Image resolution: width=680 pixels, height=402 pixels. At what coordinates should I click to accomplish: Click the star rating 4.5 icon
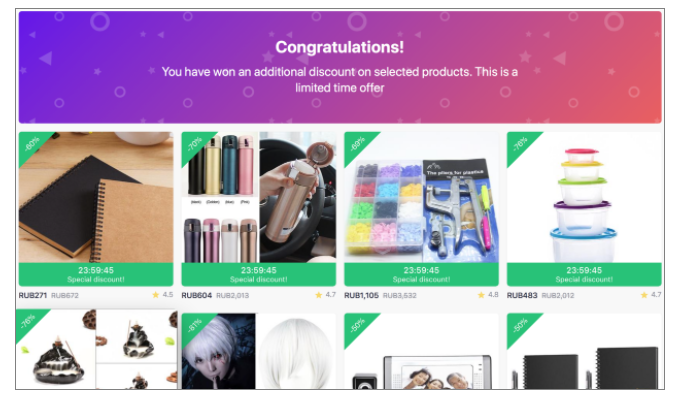pyautogui.click(x=155, y=295)
